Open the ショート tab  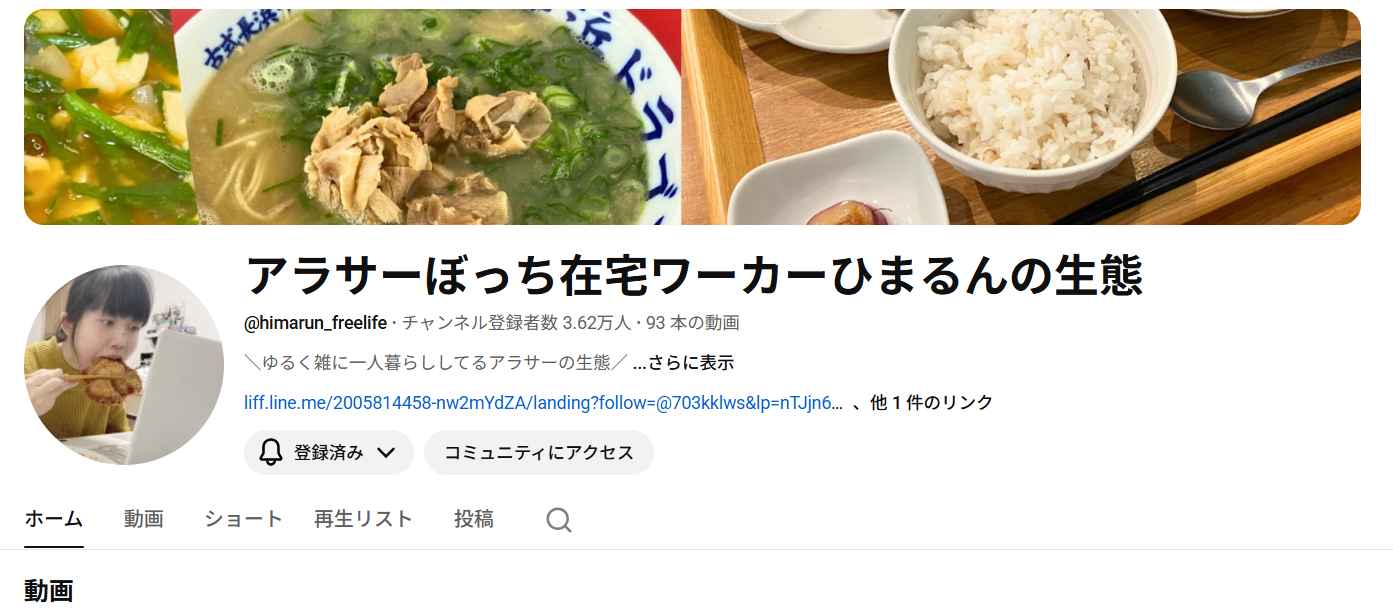pyautogui.click(x=244, y=519)
